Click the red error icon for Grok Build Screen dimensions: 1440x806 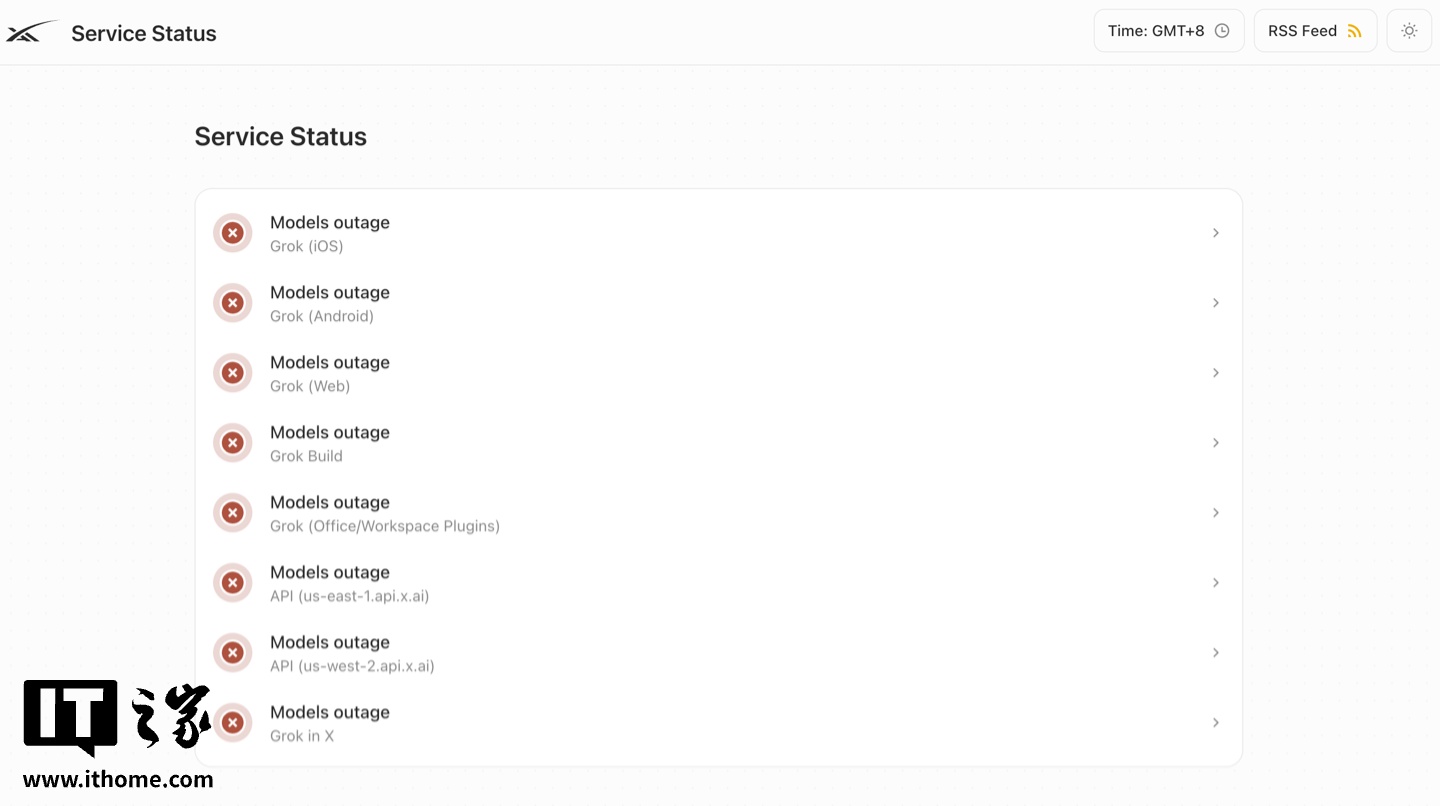tap(232, 443)
